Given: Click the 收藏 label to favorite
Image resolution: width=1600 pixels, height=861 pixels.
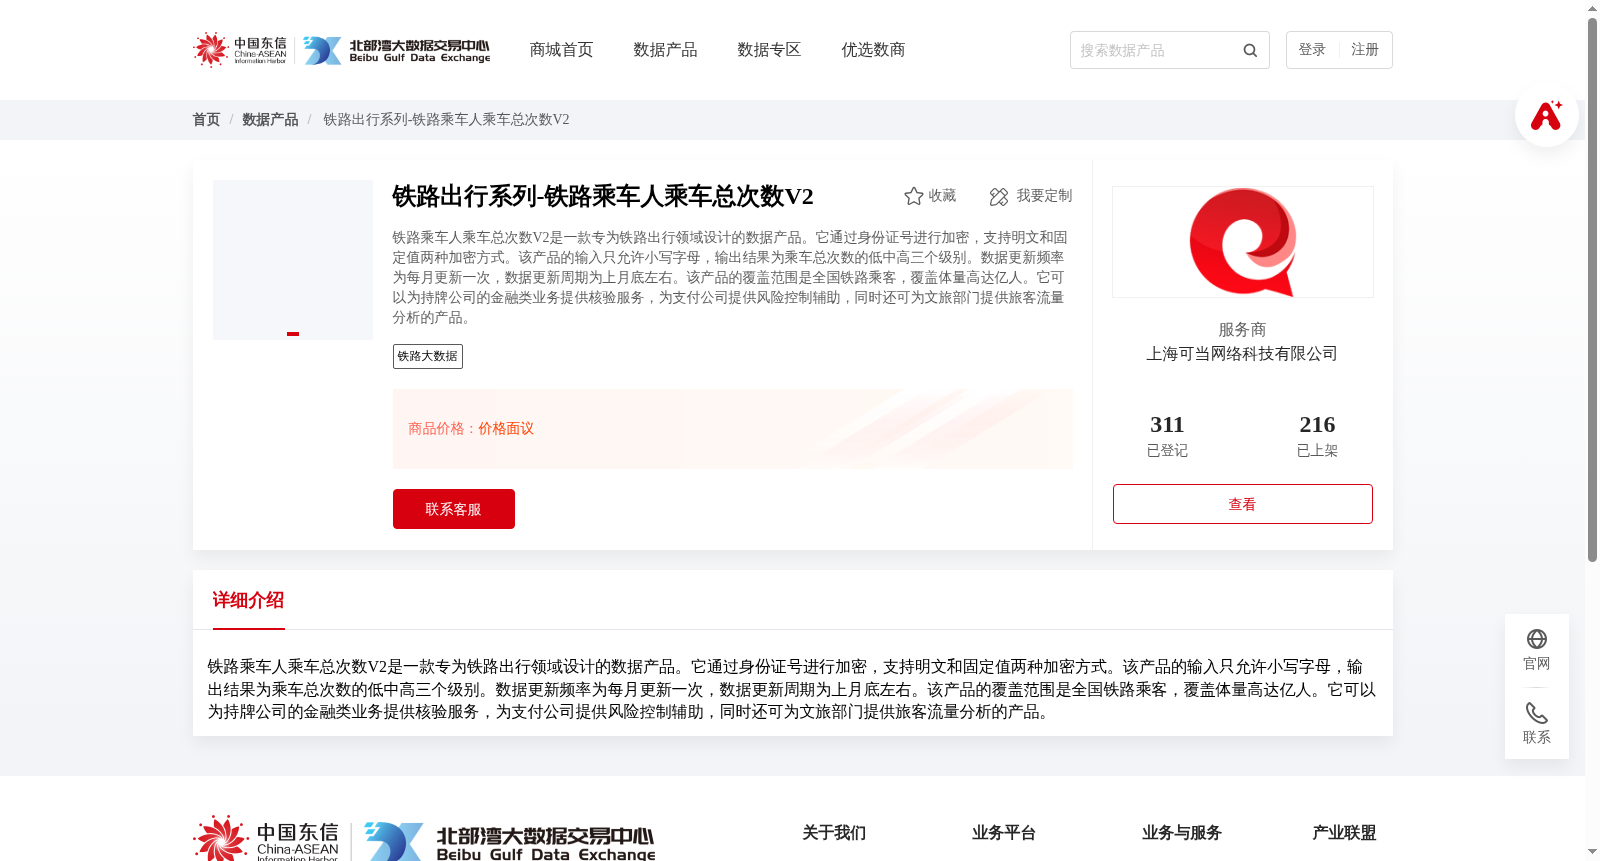Looking at the screenshot, I should pos(942,196).
